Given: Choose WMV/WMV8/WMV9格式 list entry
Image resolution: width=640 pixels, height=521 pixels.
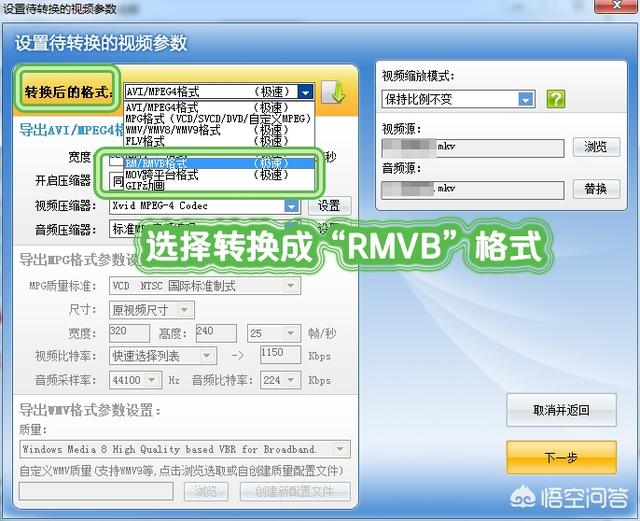Looking at the screenshot, I should point(219,130).
